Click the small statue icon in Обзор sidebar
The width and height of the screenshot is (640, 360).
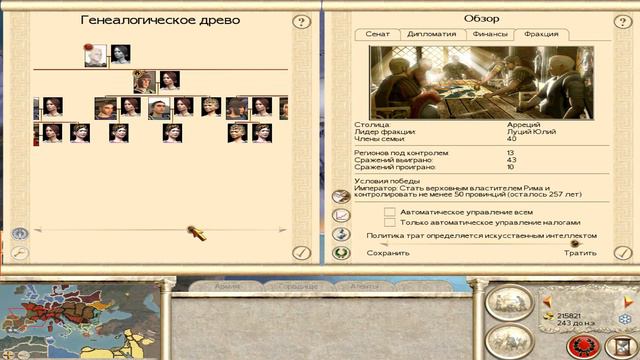(x=341, y=234)
